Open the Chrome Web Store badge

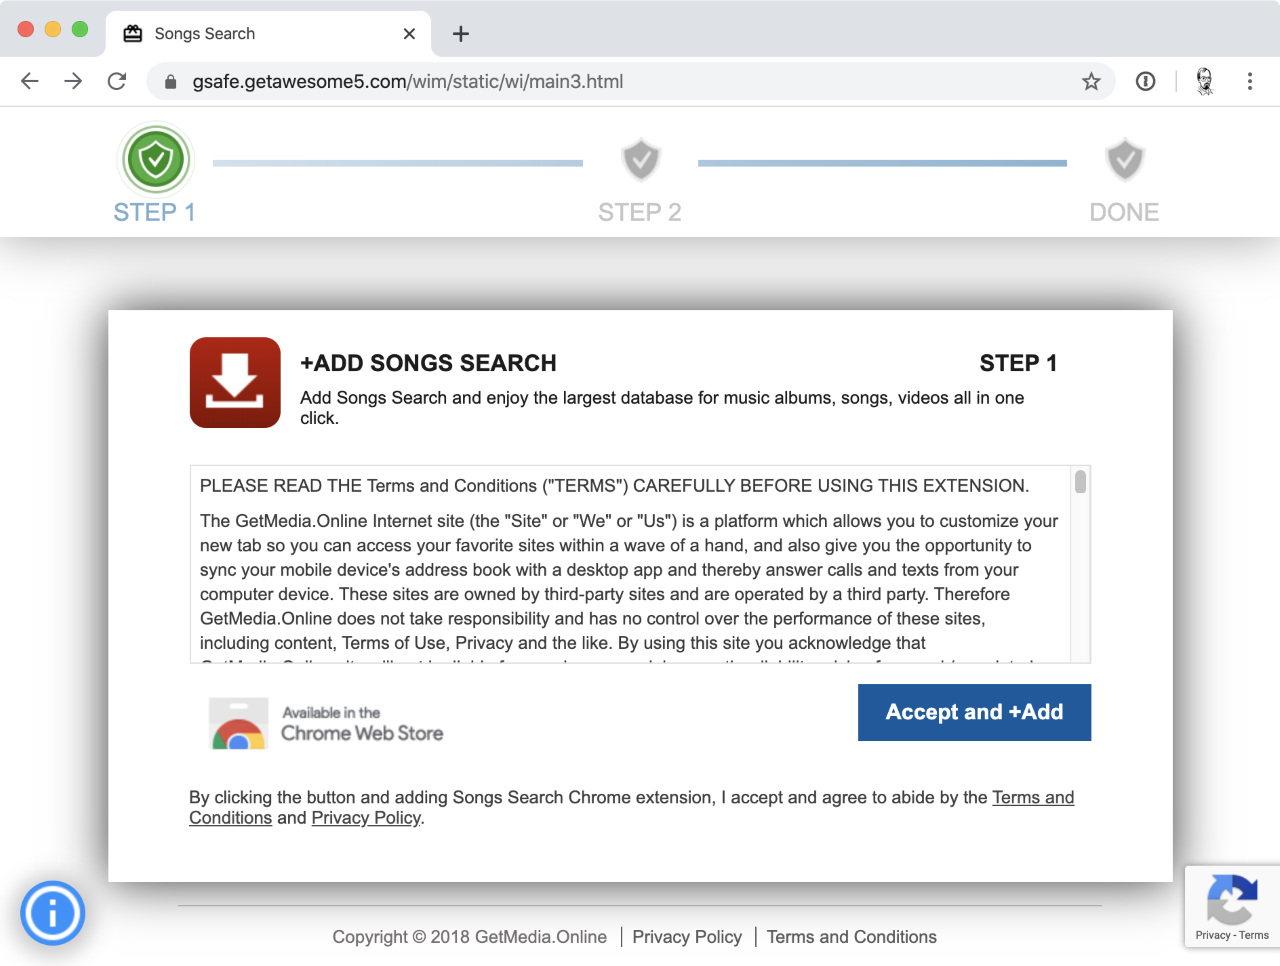tap(325, 723)
